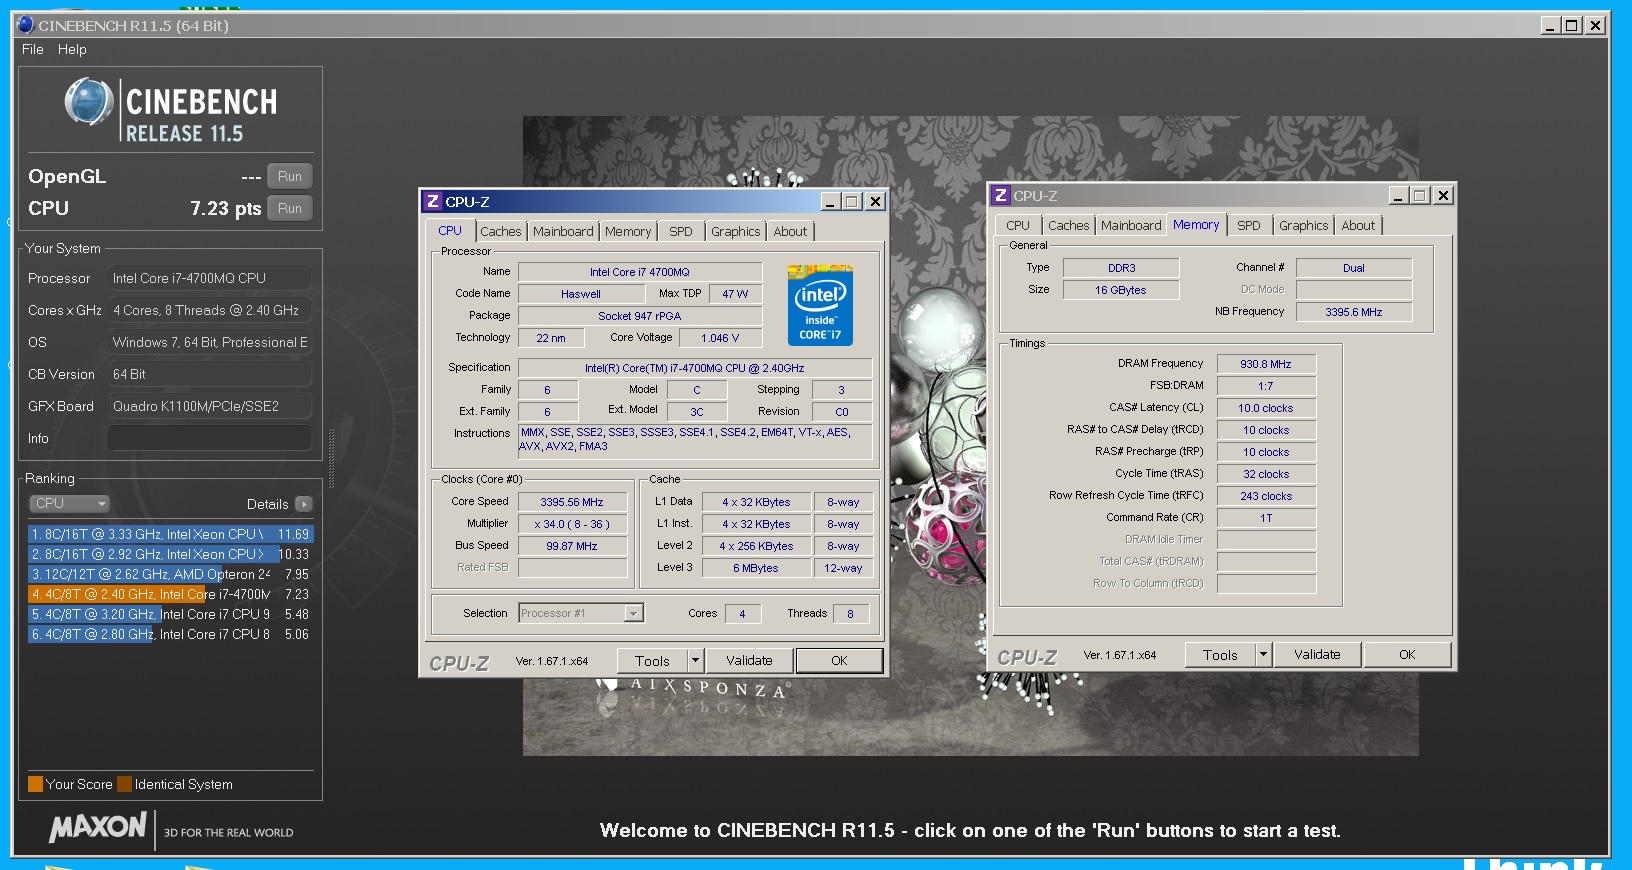Click the Info input field
The image size is (1632, 870).
point(210,438)
